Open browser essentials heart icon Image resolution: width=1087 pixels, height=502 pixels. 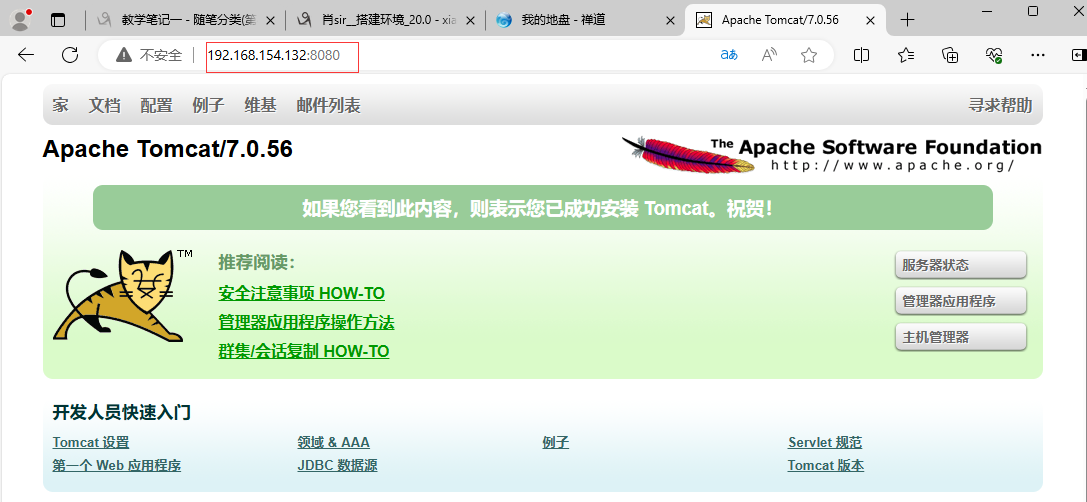coord(994,55)
